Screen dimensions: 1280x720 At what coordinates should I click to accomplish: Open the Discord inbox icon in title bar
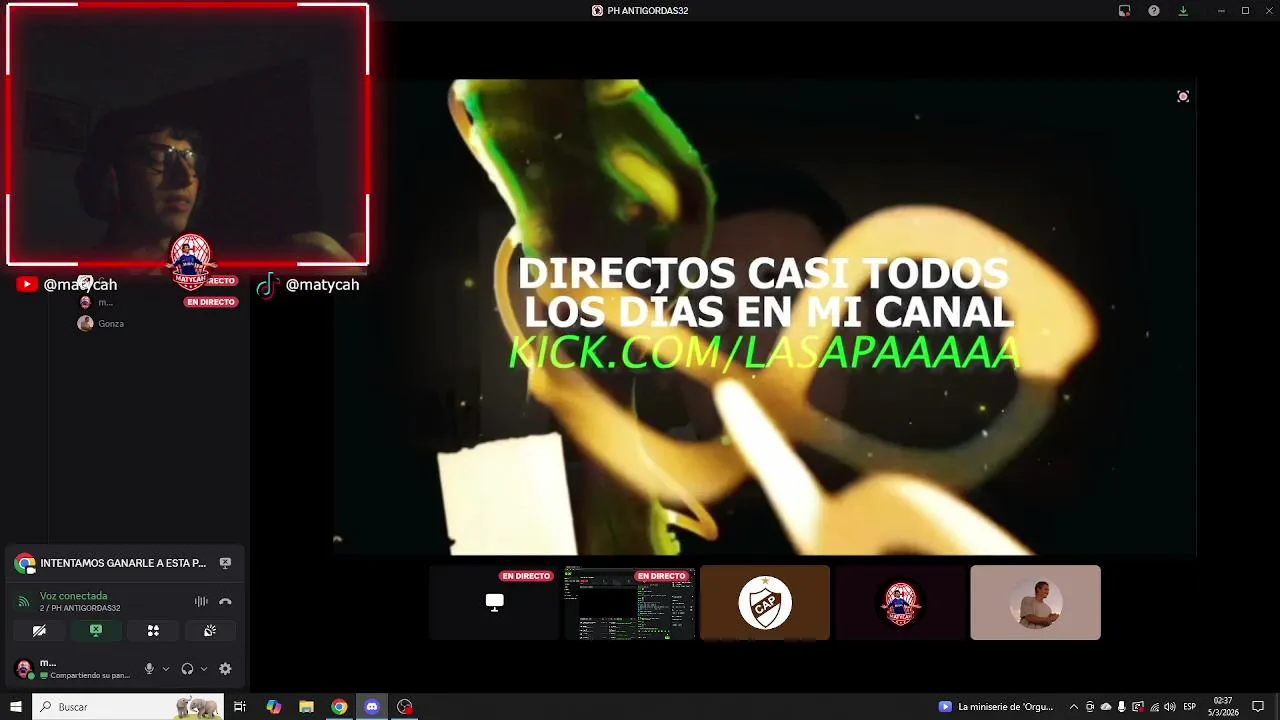[x=1124, y=11]
